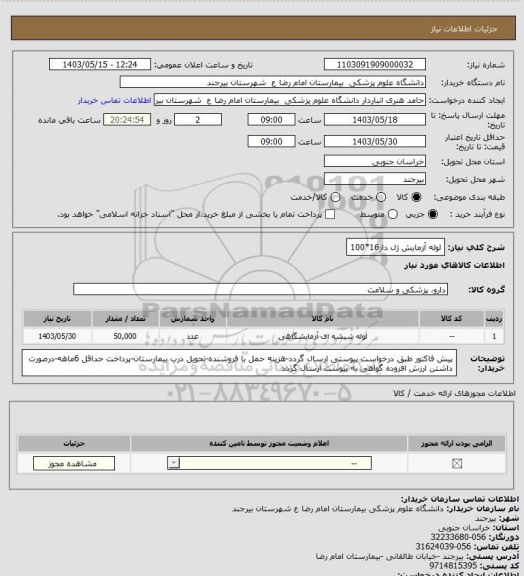Click the response deadline hour 09:00 field
The image size is (524, 576).
click(272, 120)
